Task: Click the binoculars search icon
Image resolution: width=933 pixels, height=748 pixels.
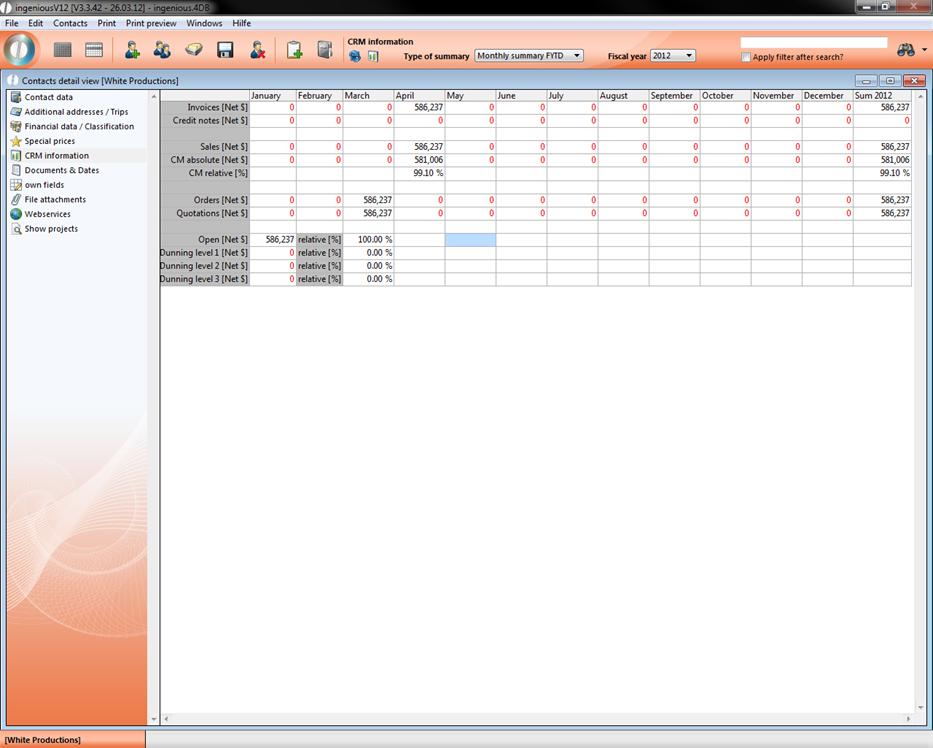Action: [906, 50]
